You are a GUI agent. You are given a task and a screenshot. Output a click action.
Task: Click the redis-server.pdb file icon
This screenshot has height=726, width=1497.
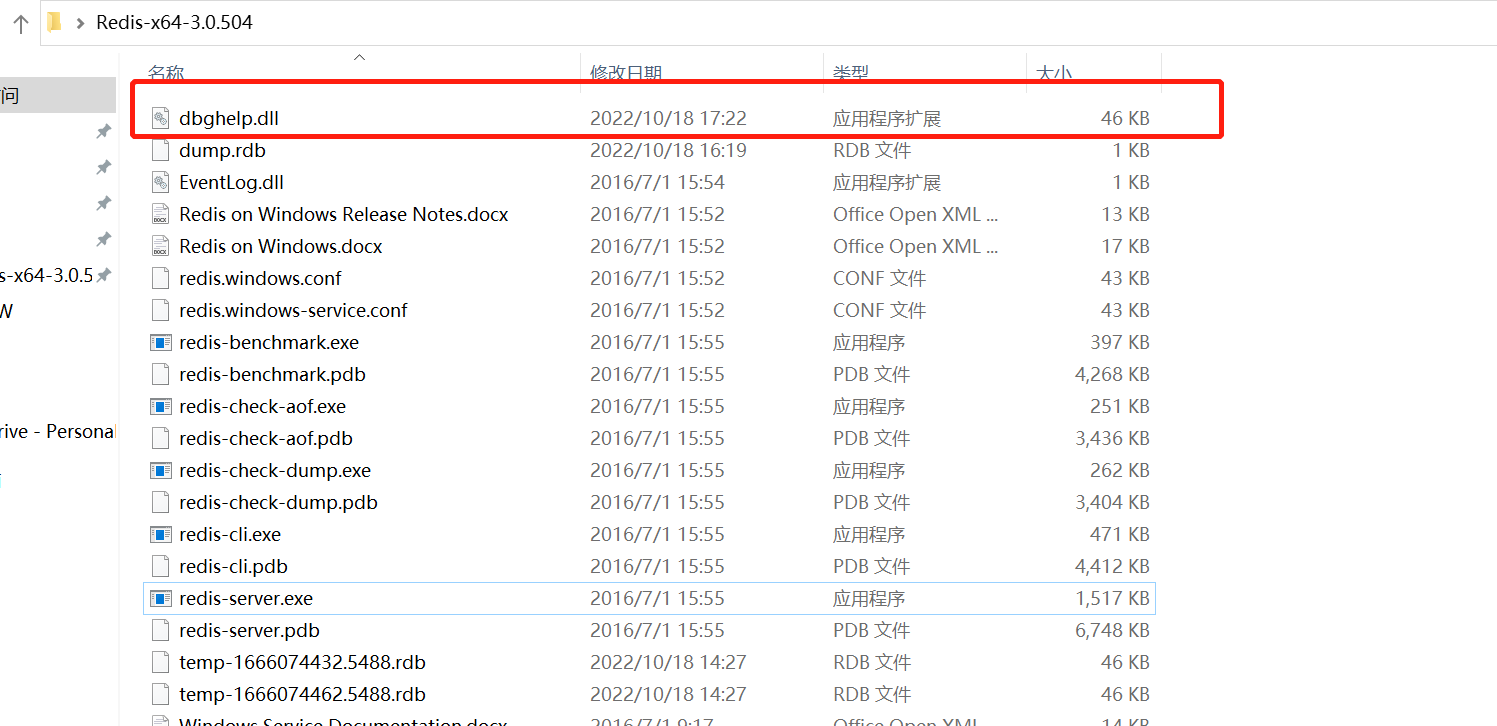[x=160, y=630]
